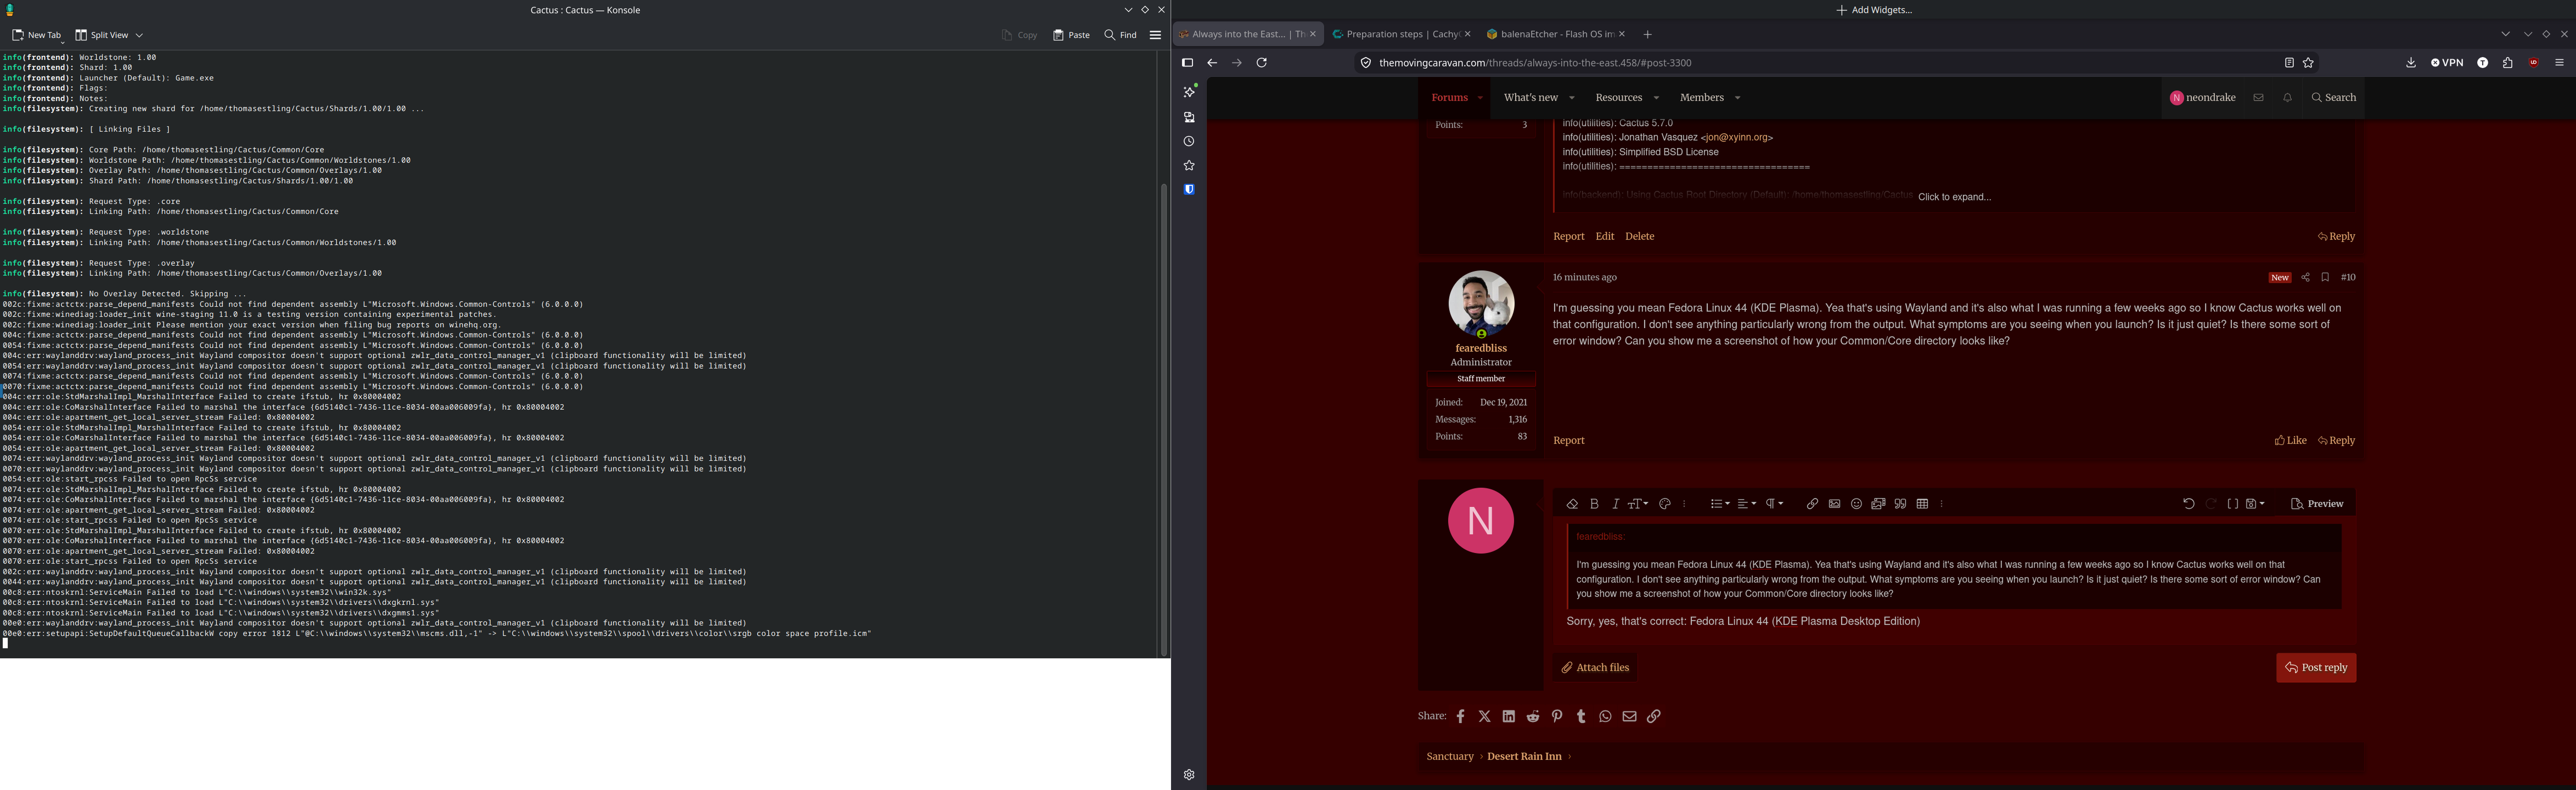
Task: Bookmark post #10 with the bookmark icon
Action: tap(2325, 277)
